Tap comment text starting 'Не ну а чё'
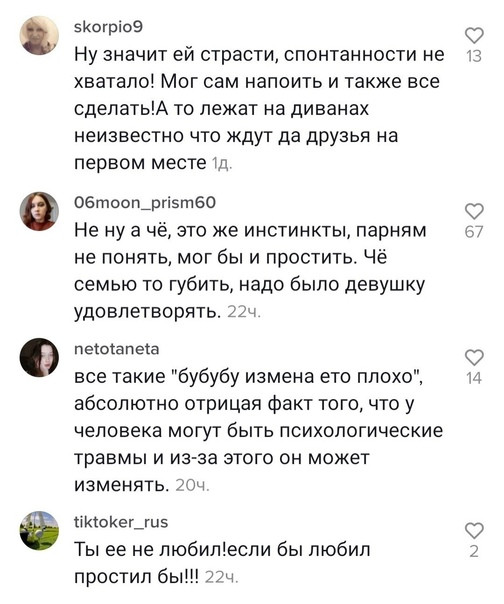This screenshot has width=504, height=604. point(250,271)
